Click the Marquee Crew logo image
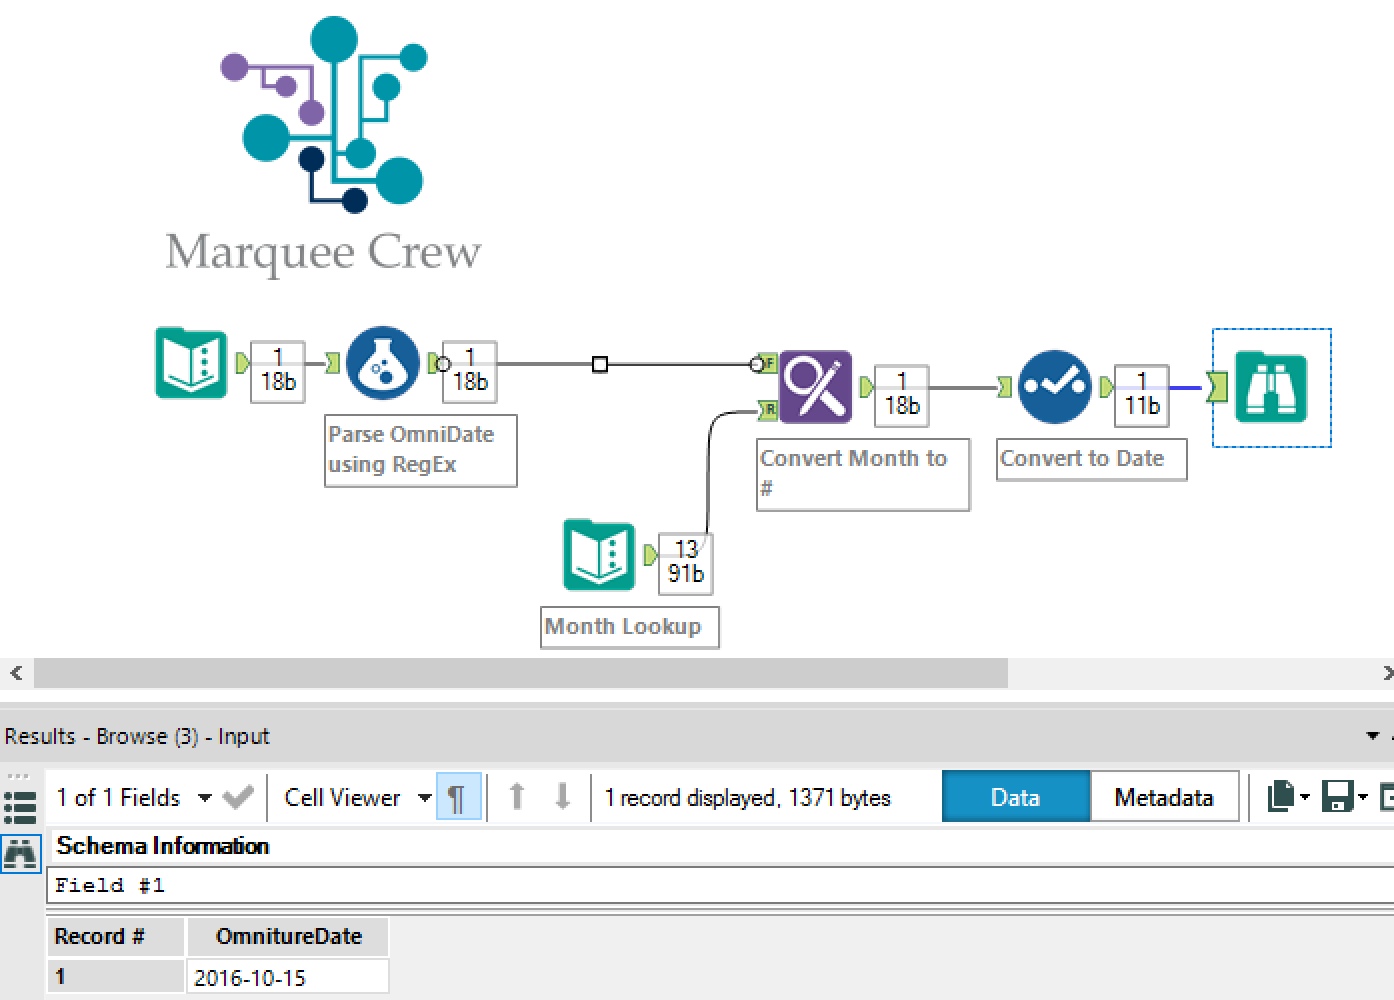Image resolution: width=1394 pixels, height=1000 pixels. (x=323, y=146)
